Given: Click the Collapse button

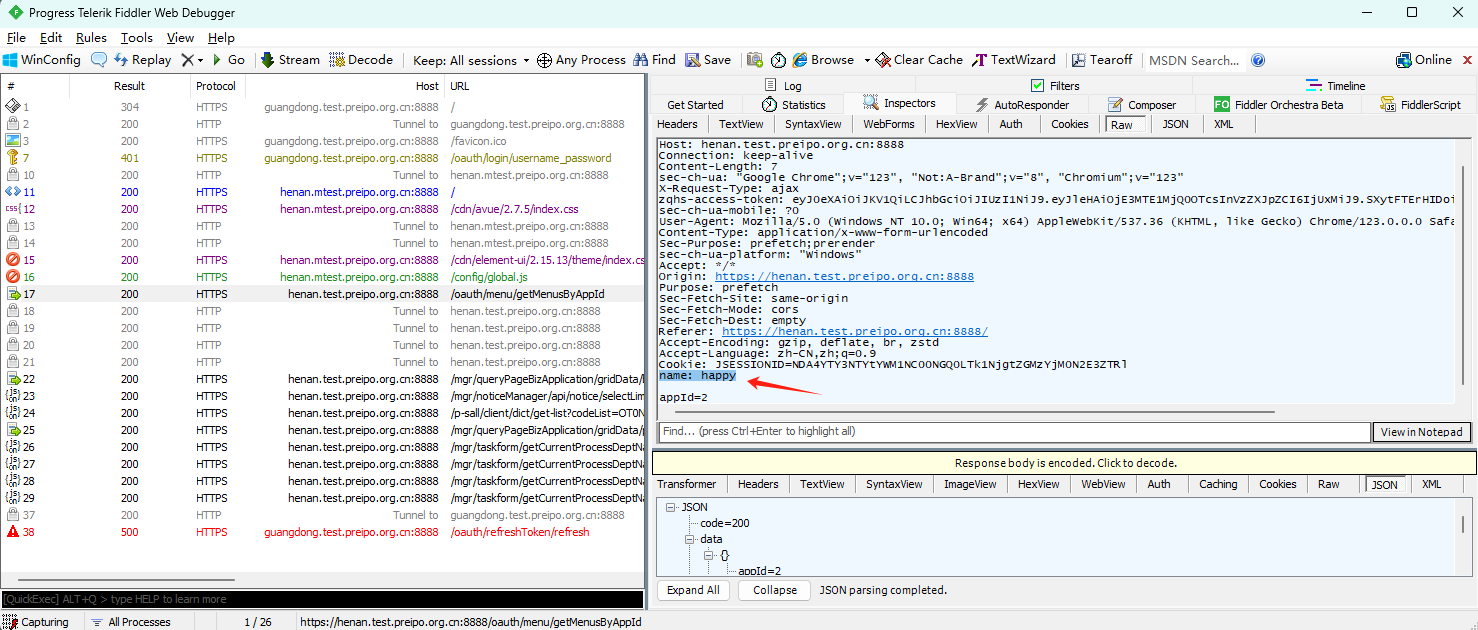Looking at the screenshot, I should pos(775,590).
